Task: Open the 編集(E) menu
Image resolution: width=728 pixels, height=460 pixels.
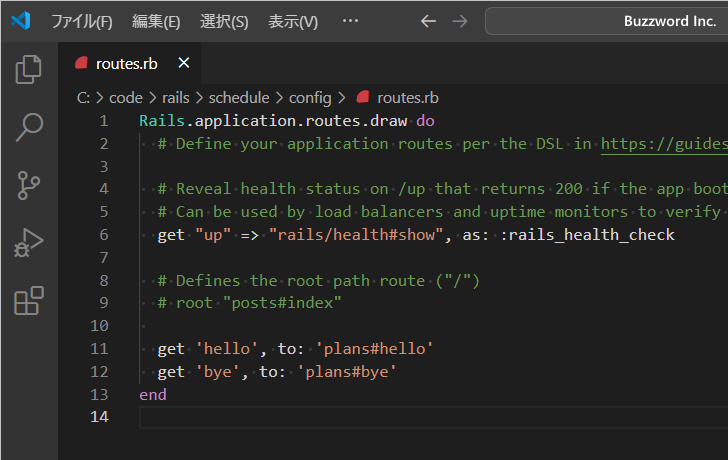Action: [156, 21]
